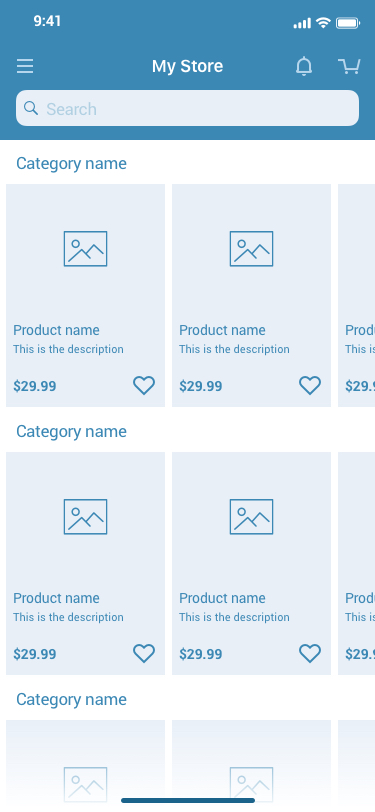Screen dimensions: 375x812
Task: Tap $29.99 price of first product
Action: 35,386
